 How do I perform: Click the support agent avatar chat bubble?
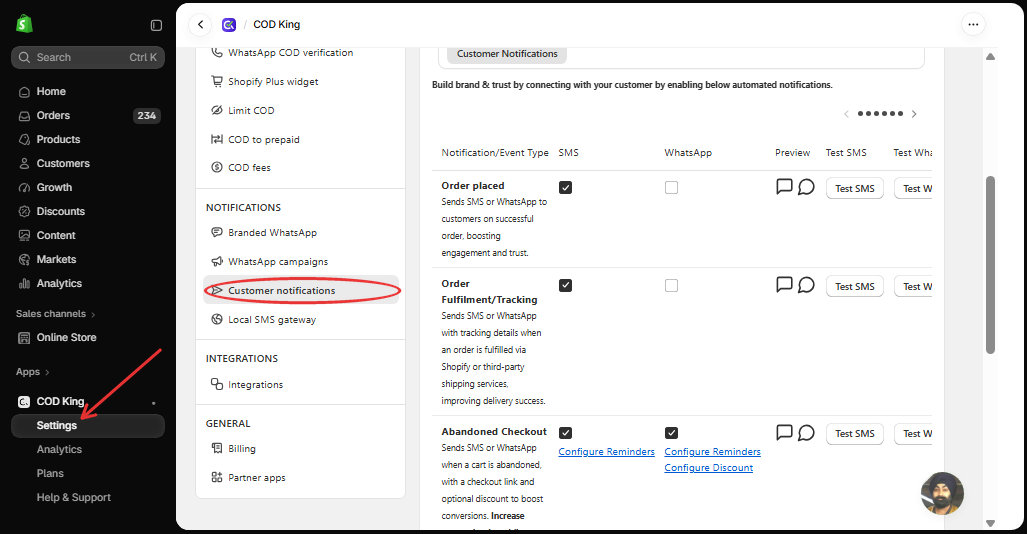click(x=942, y=493)
